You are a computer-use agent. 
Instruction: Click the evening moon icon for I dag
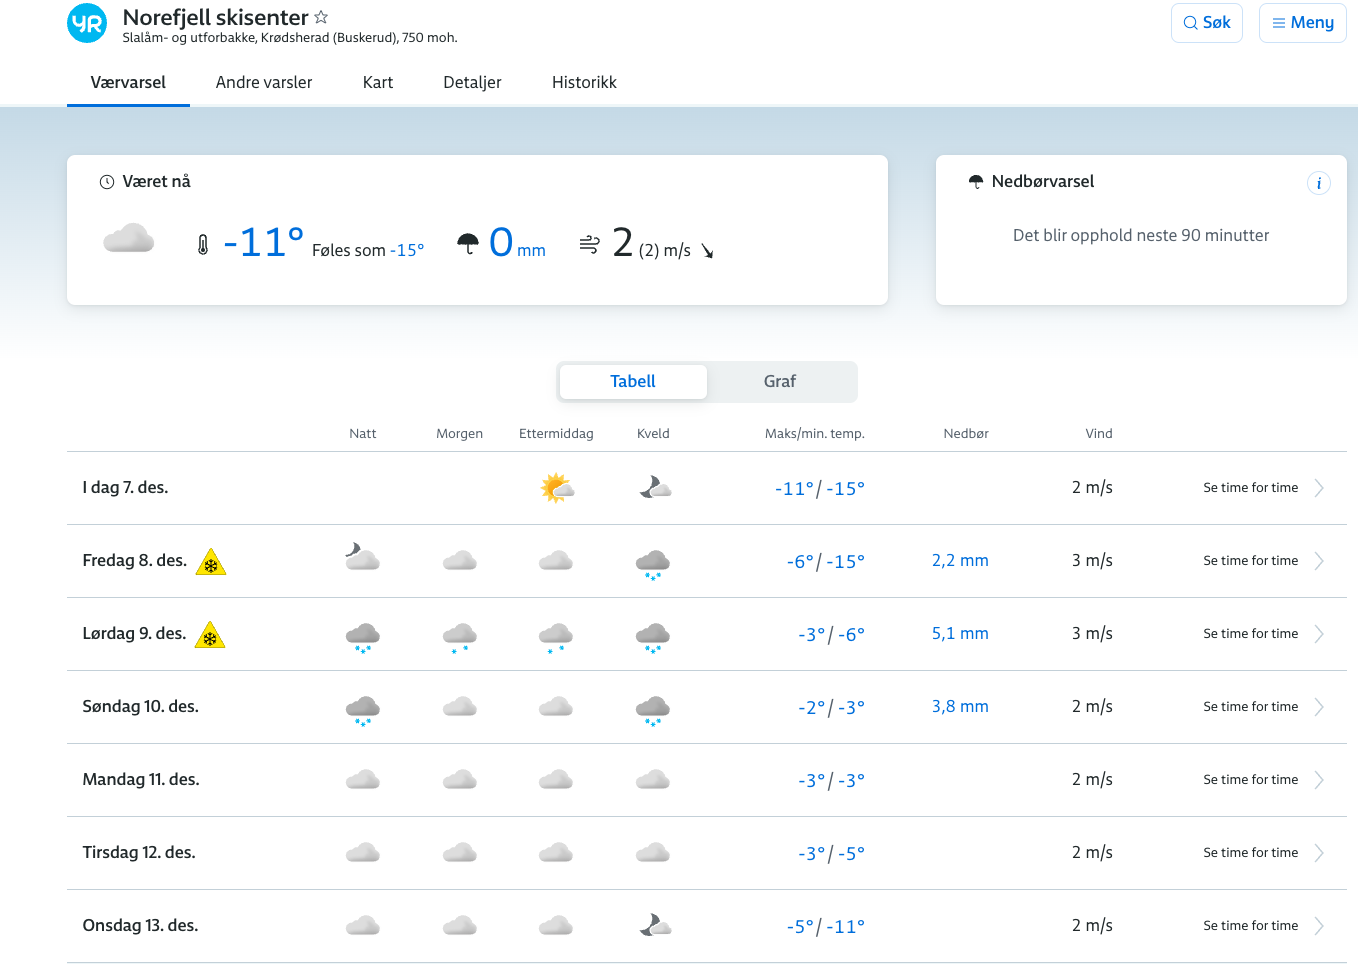(655, 487)
